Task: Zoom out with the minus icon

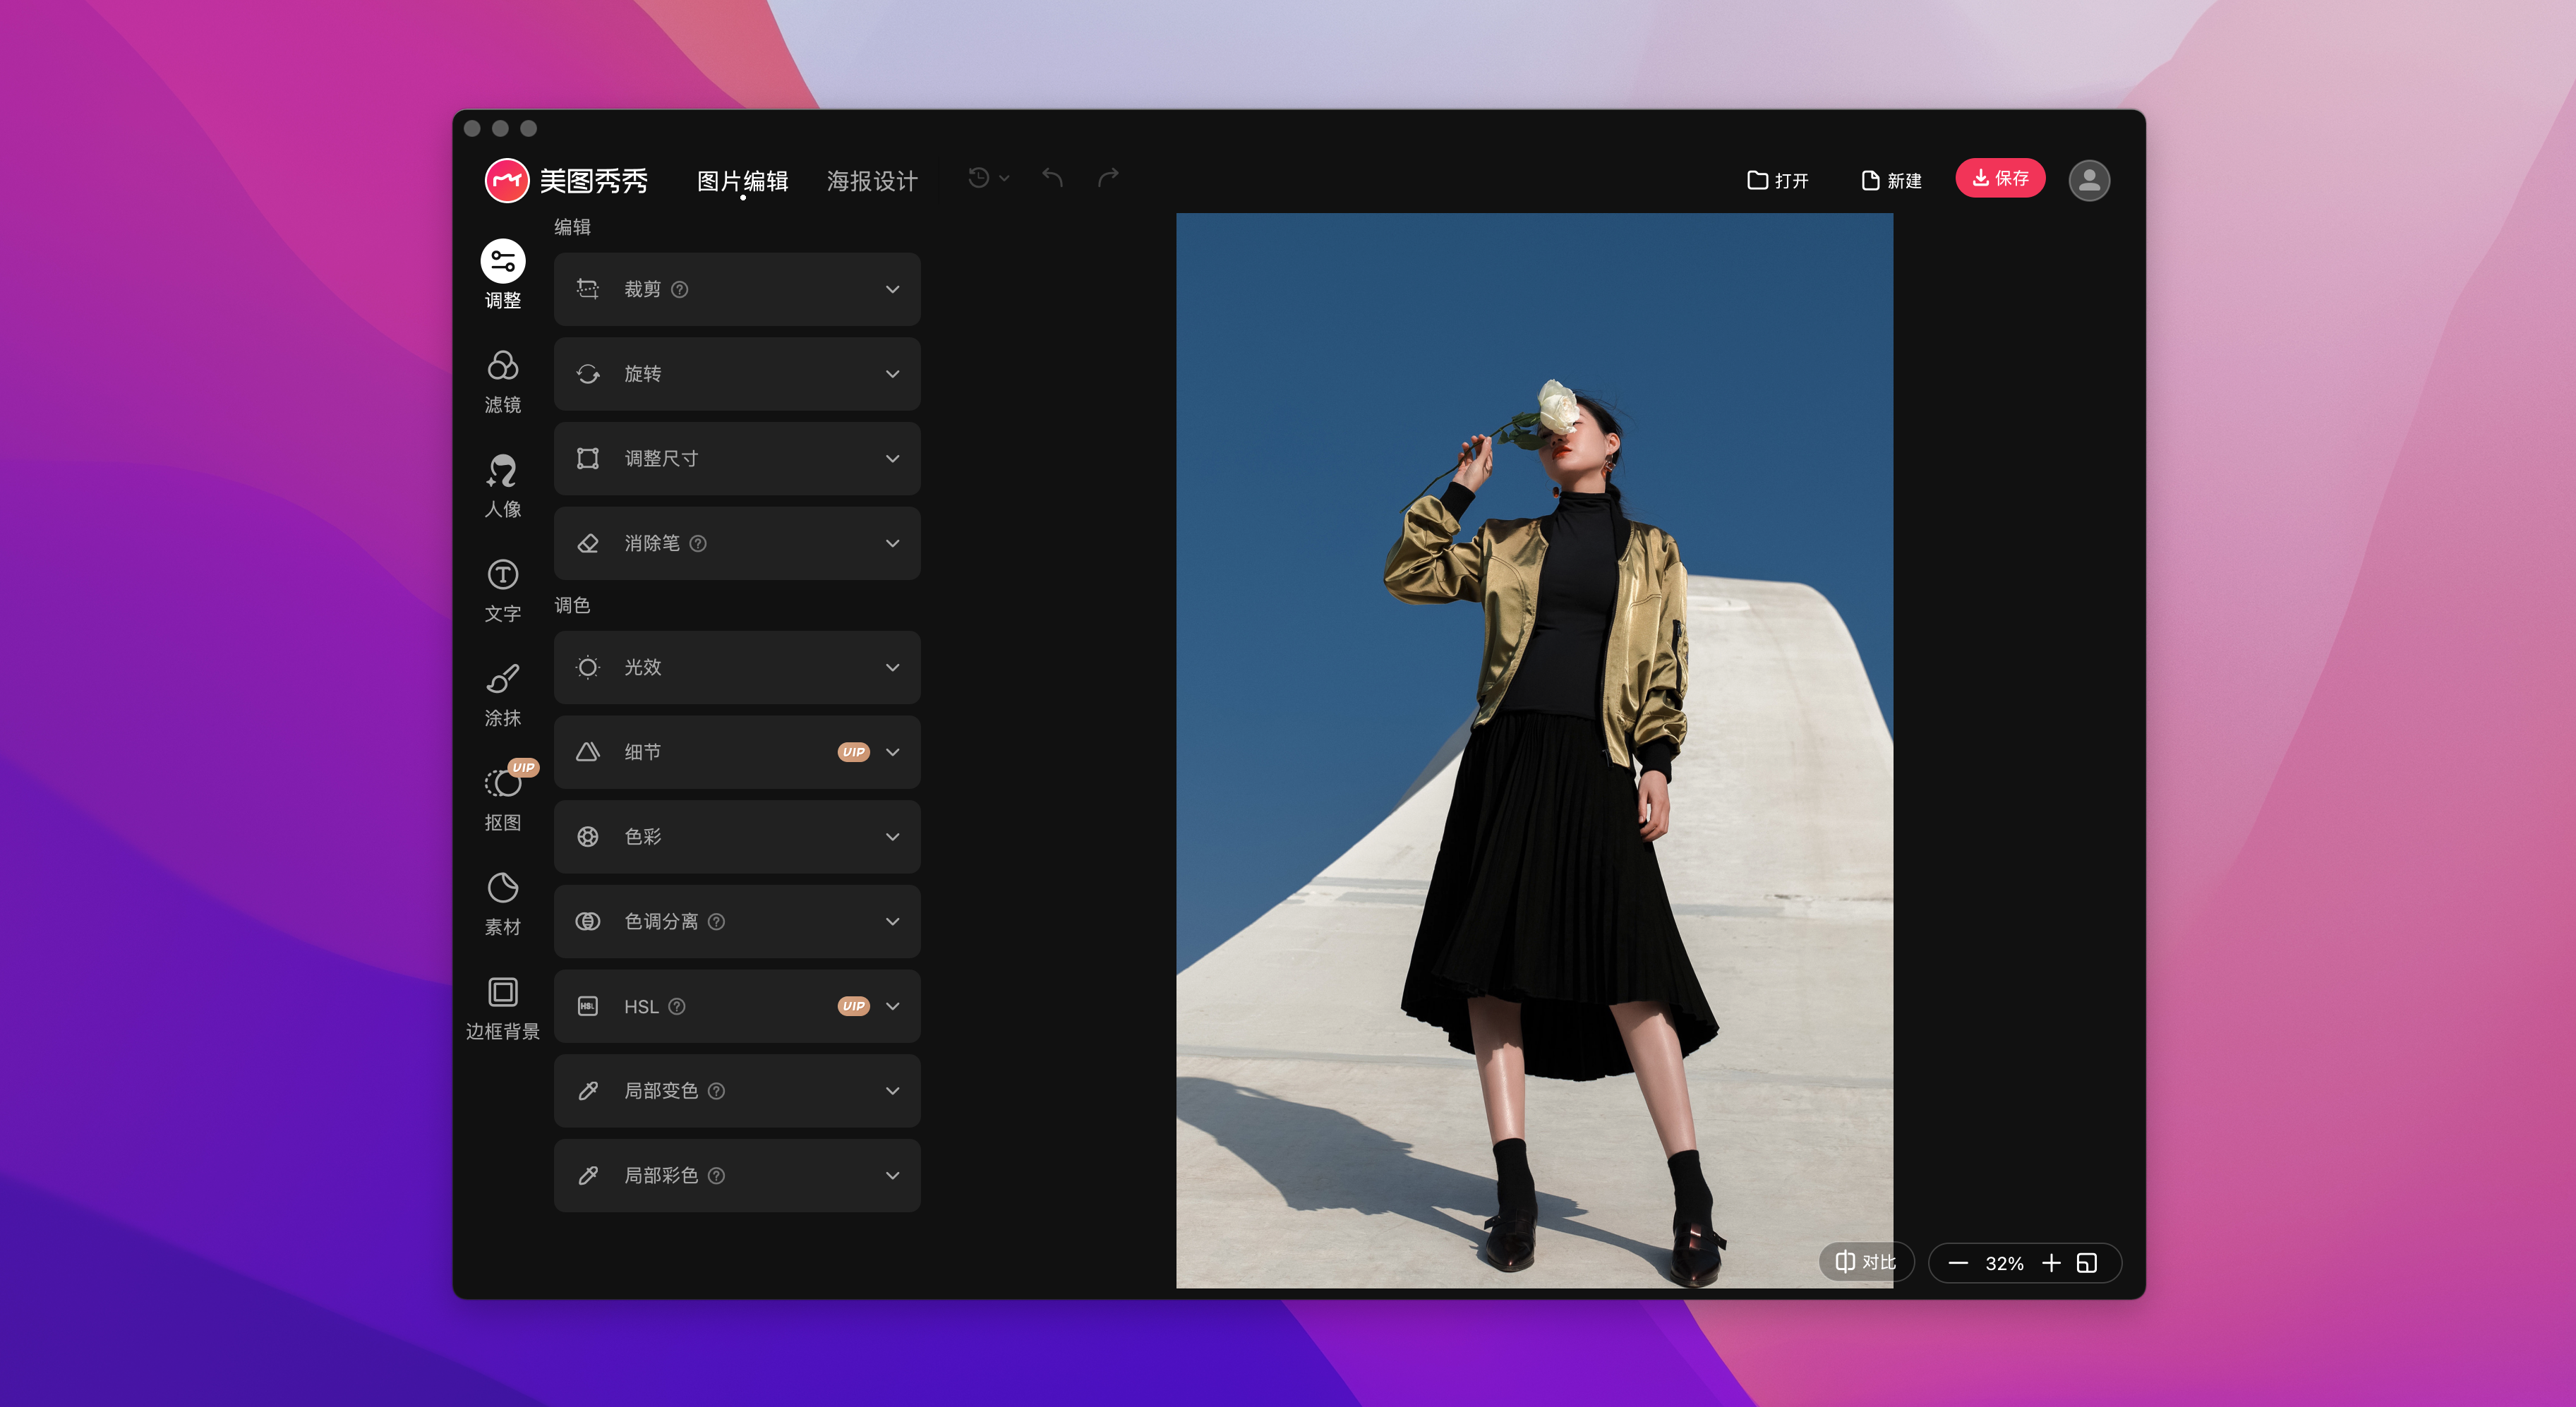Action: coord(1958,1263)
